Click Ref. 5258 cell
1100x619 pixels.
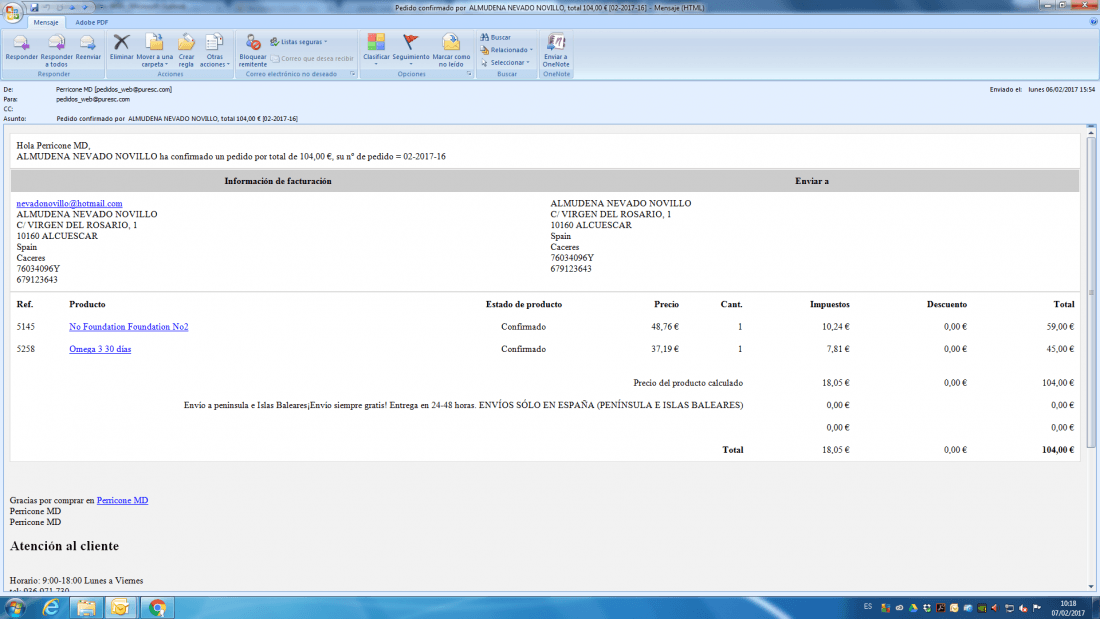pos(26,350)
